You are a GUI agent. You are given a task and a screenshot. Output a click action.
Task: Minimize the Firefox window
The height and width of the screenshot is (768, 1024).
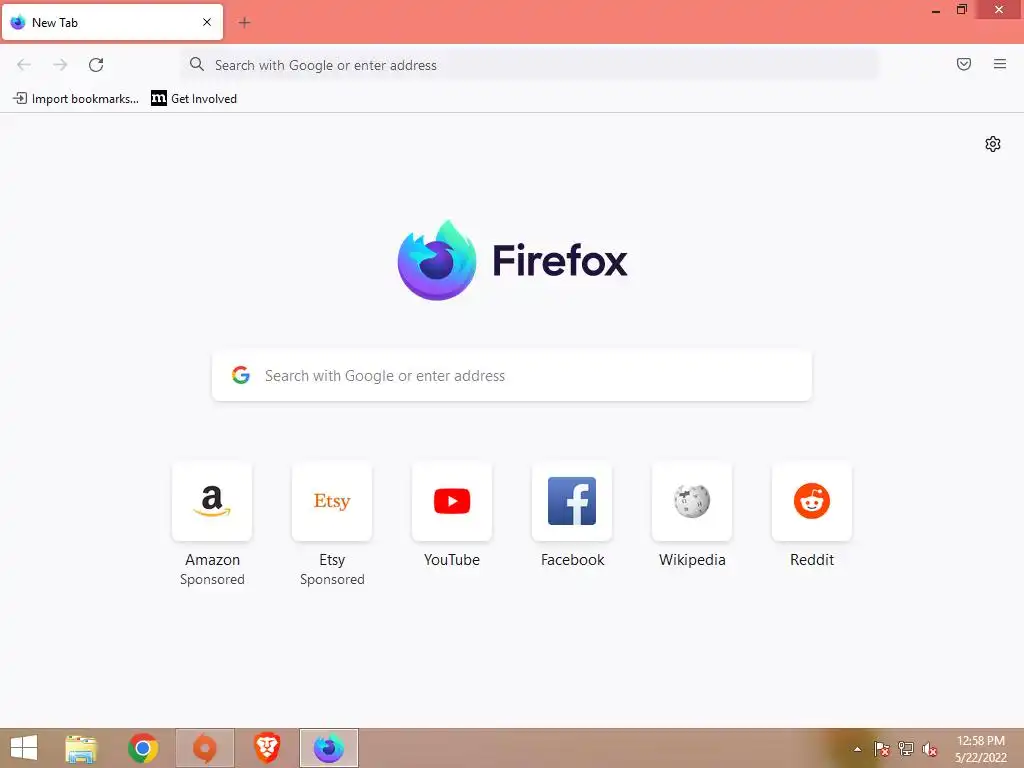[936, 10]
